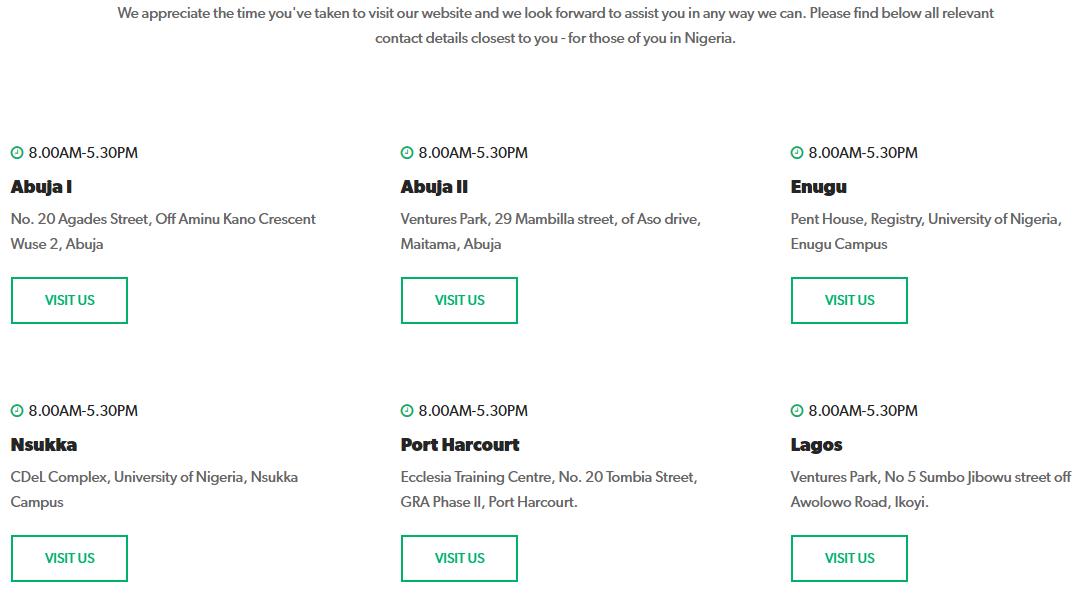
Task: Select the Abuja II heading
Action: [434, 187]
